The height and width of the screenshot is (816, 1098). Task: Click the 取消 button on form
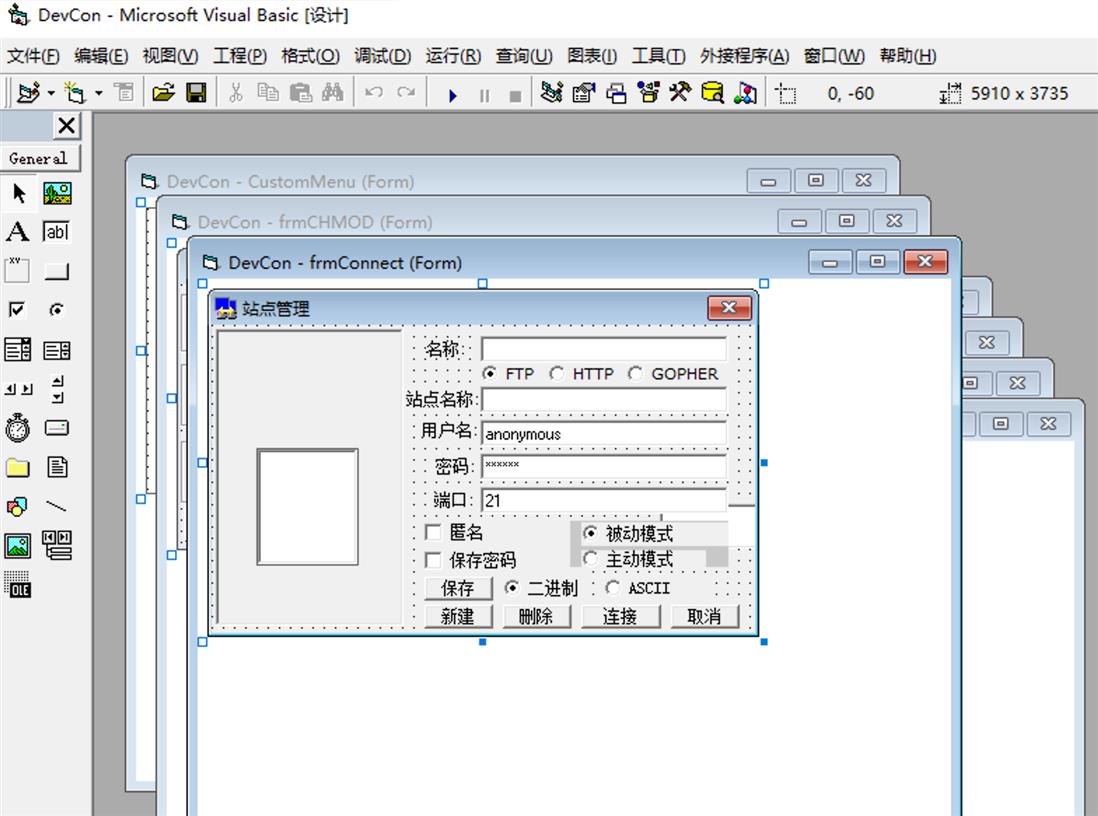click(x=704, y=616)
